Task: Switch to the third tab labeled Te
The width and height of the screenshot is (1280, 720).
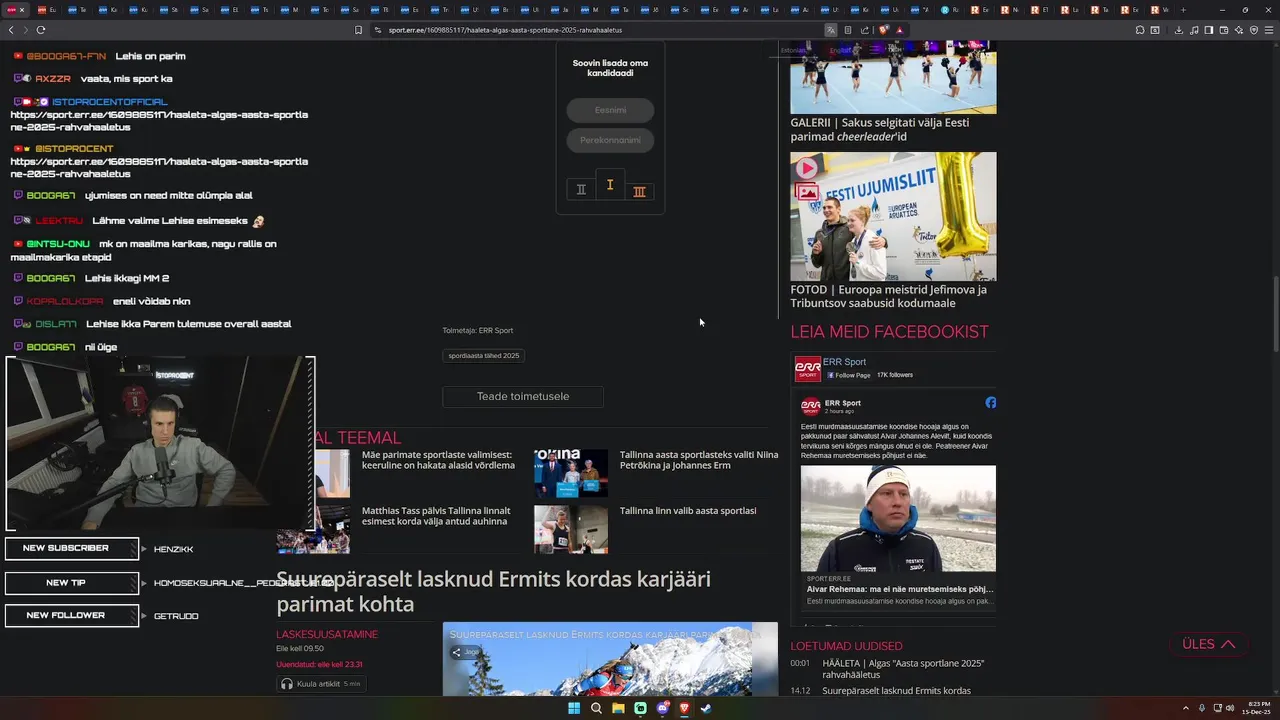Action: [76, 10]
